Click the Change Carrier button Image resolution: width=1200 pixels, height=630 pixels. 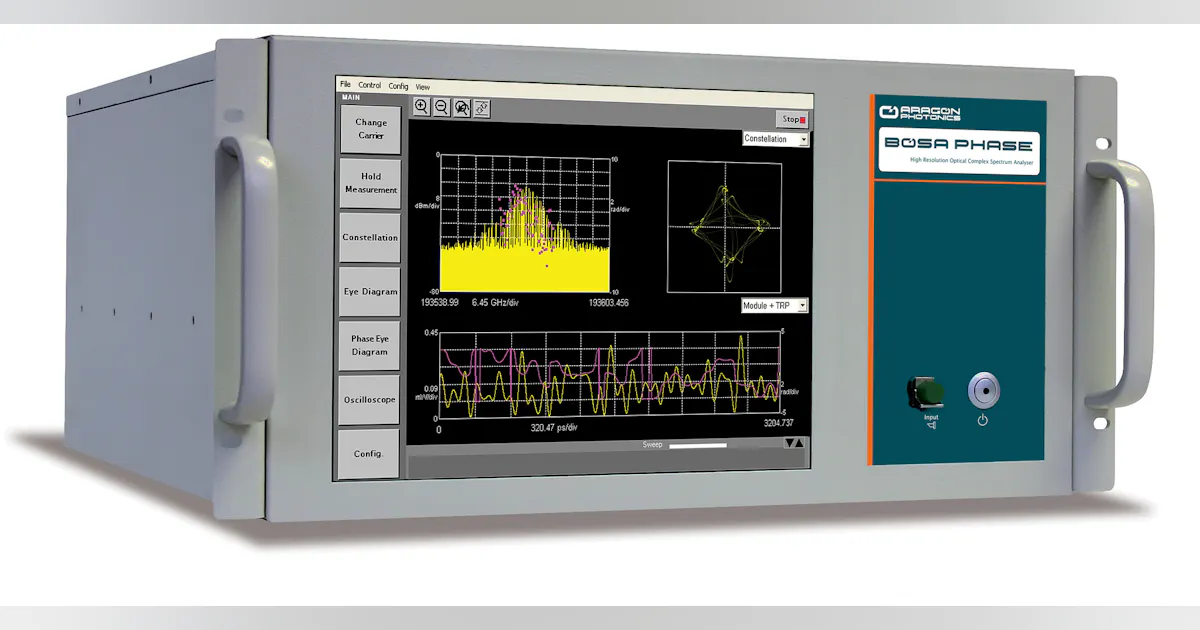click(370, 129)
